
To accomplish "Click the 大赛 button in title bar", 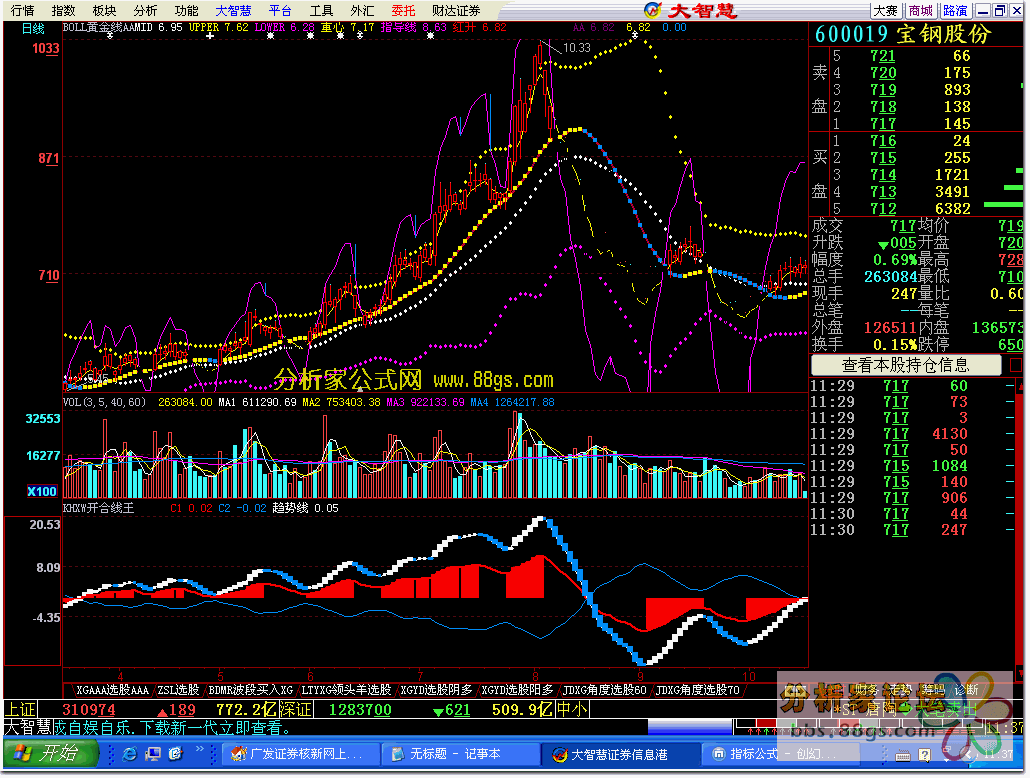I will click(x=885, y=11).
